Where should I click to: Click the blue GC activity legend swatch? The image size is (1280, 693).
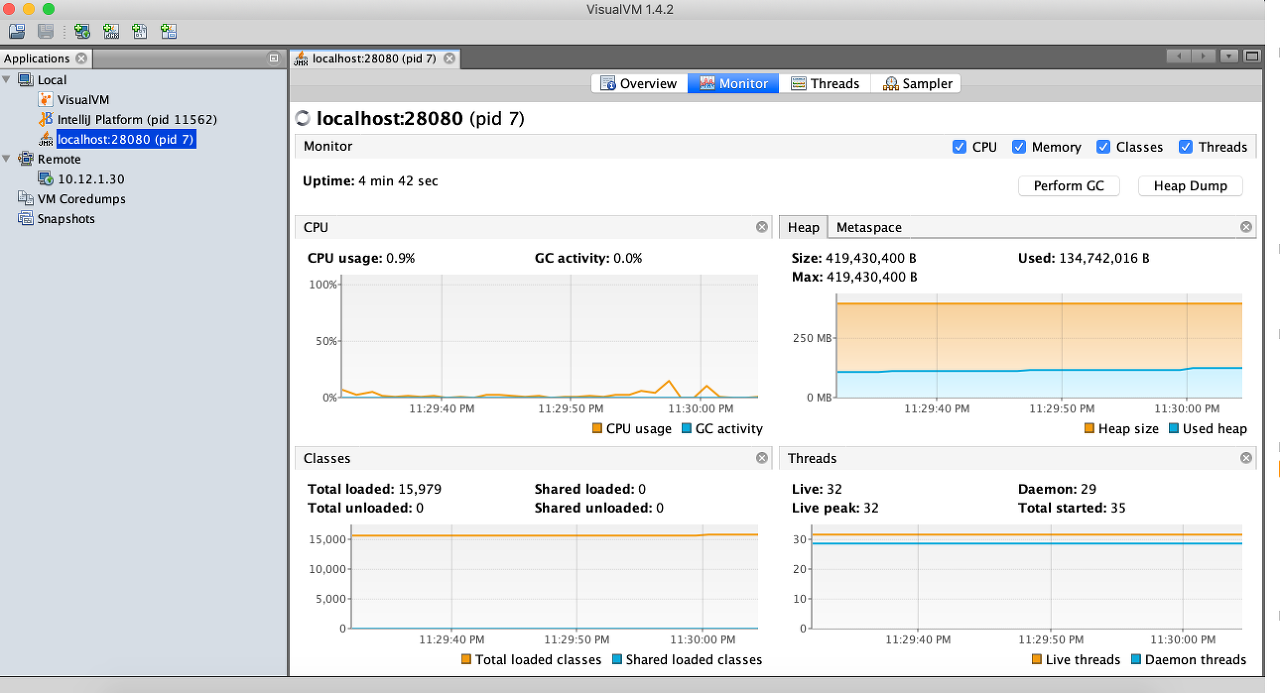pyautogui.click(x=686, y=428)
